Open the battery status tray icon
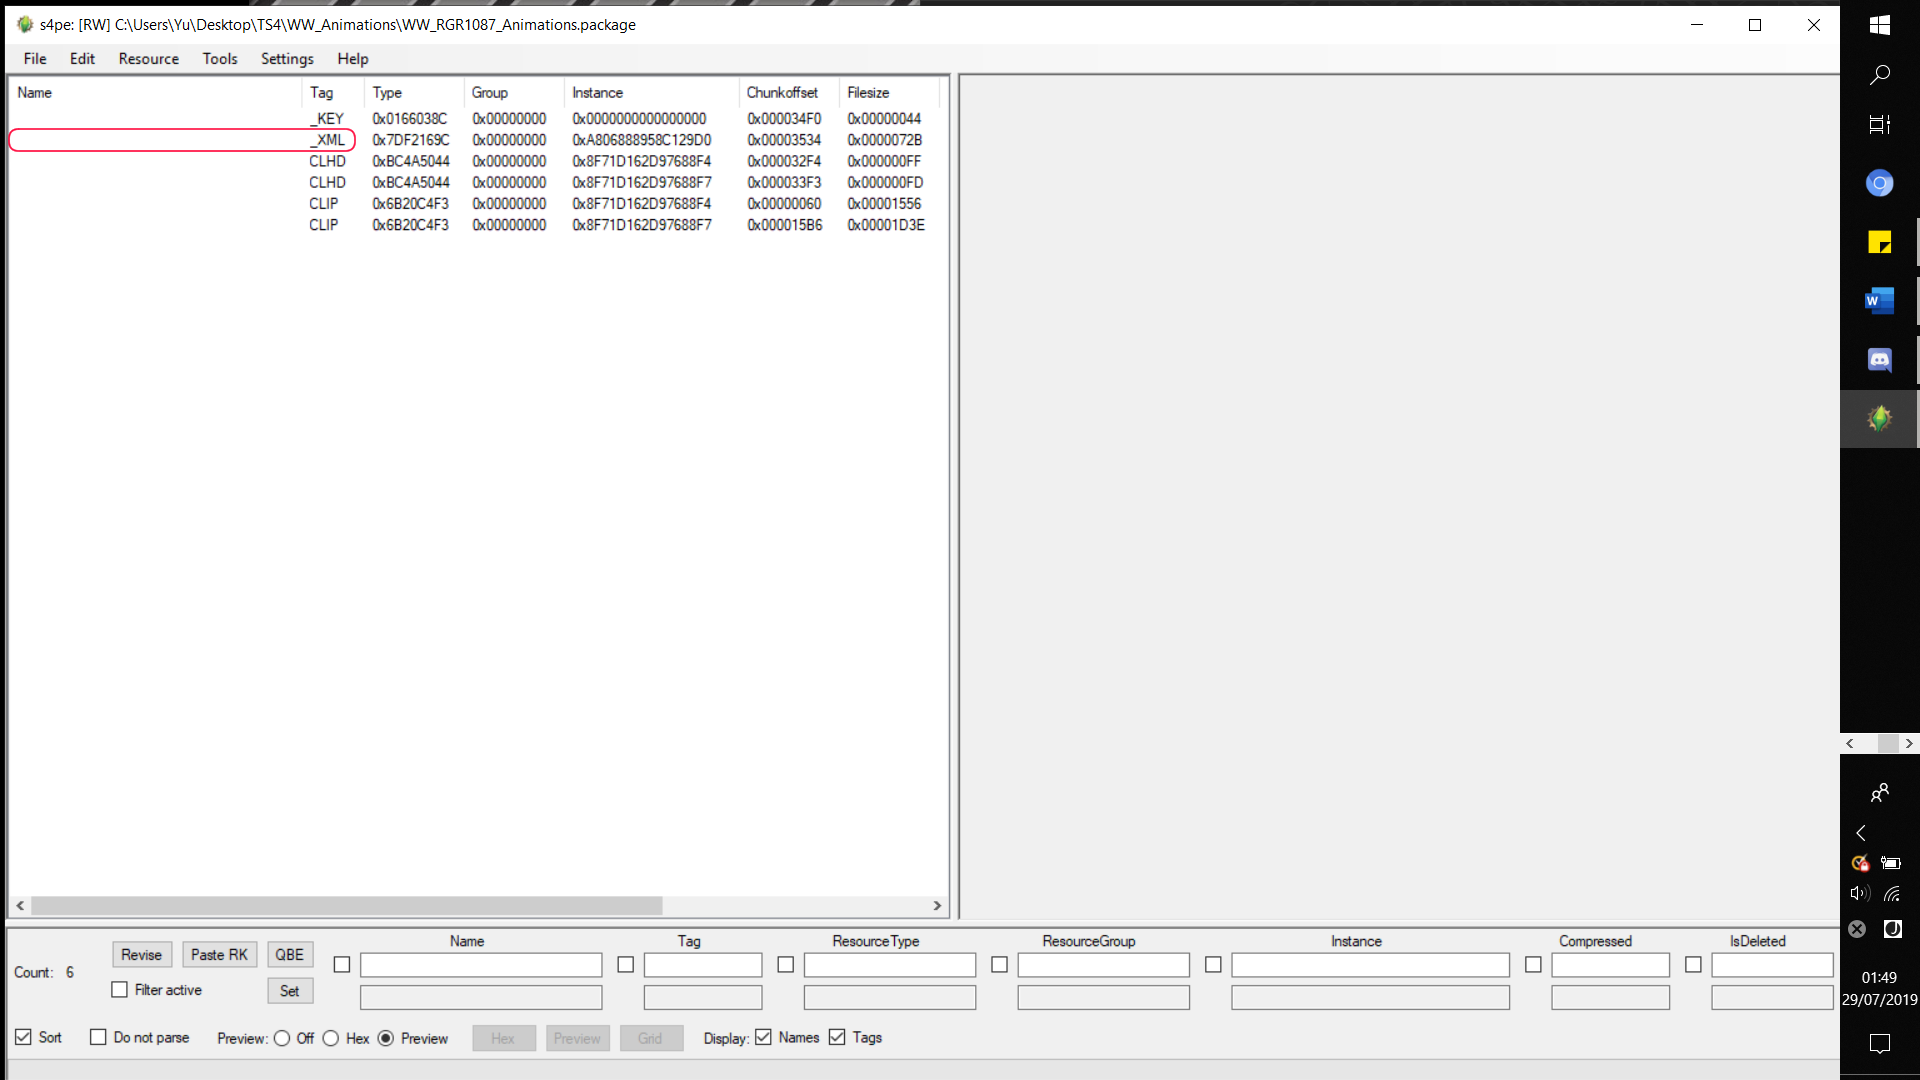The height and width of the screenshot is (1080, 1920). tap(1891, 863)
